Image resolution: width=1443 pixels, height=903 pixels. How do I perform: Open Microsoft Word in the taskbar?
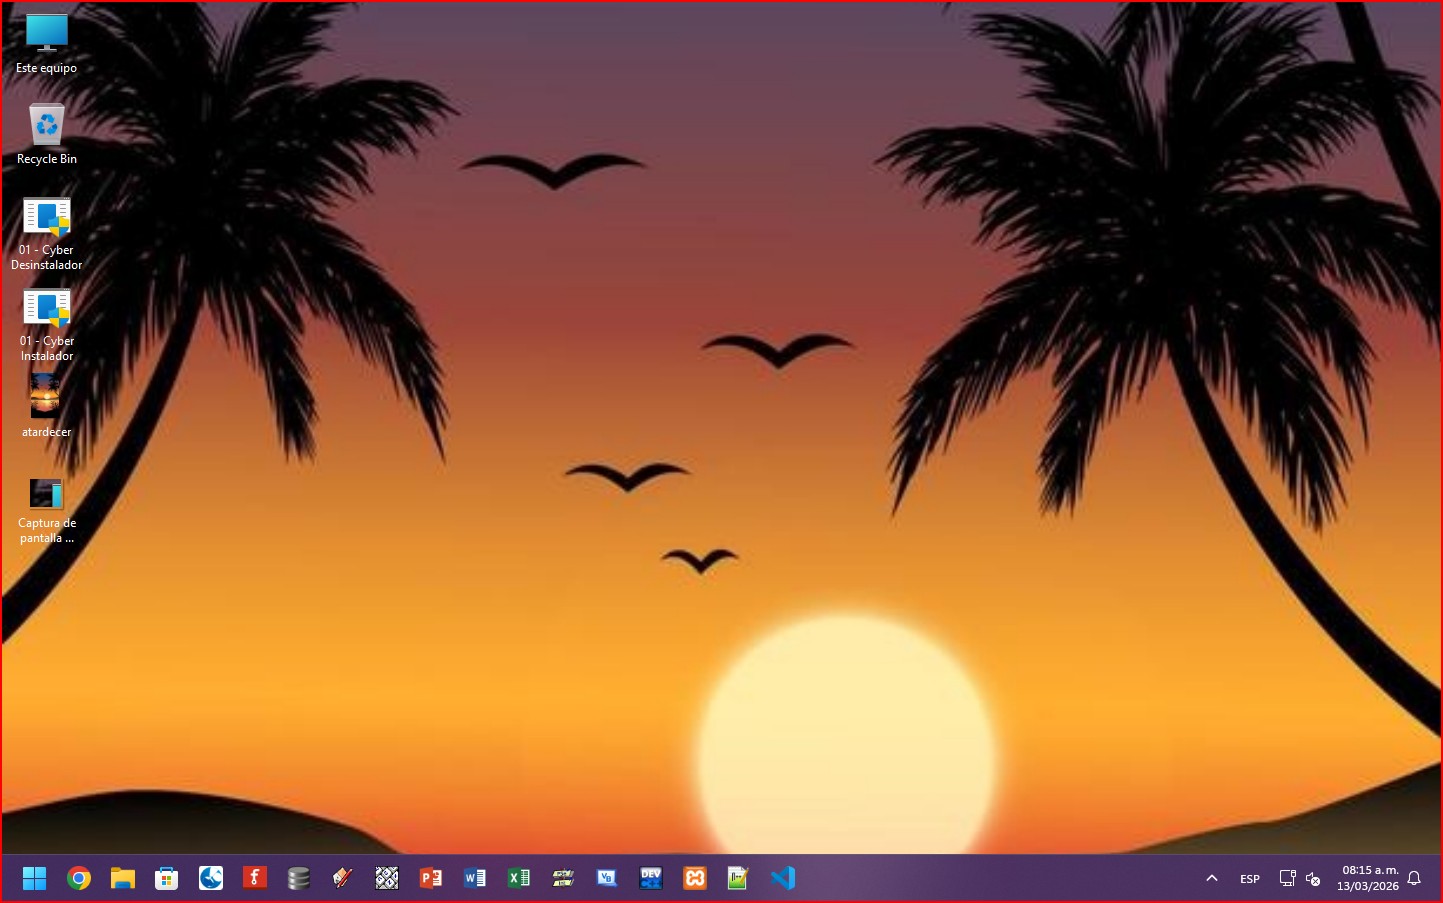(475, 878)
